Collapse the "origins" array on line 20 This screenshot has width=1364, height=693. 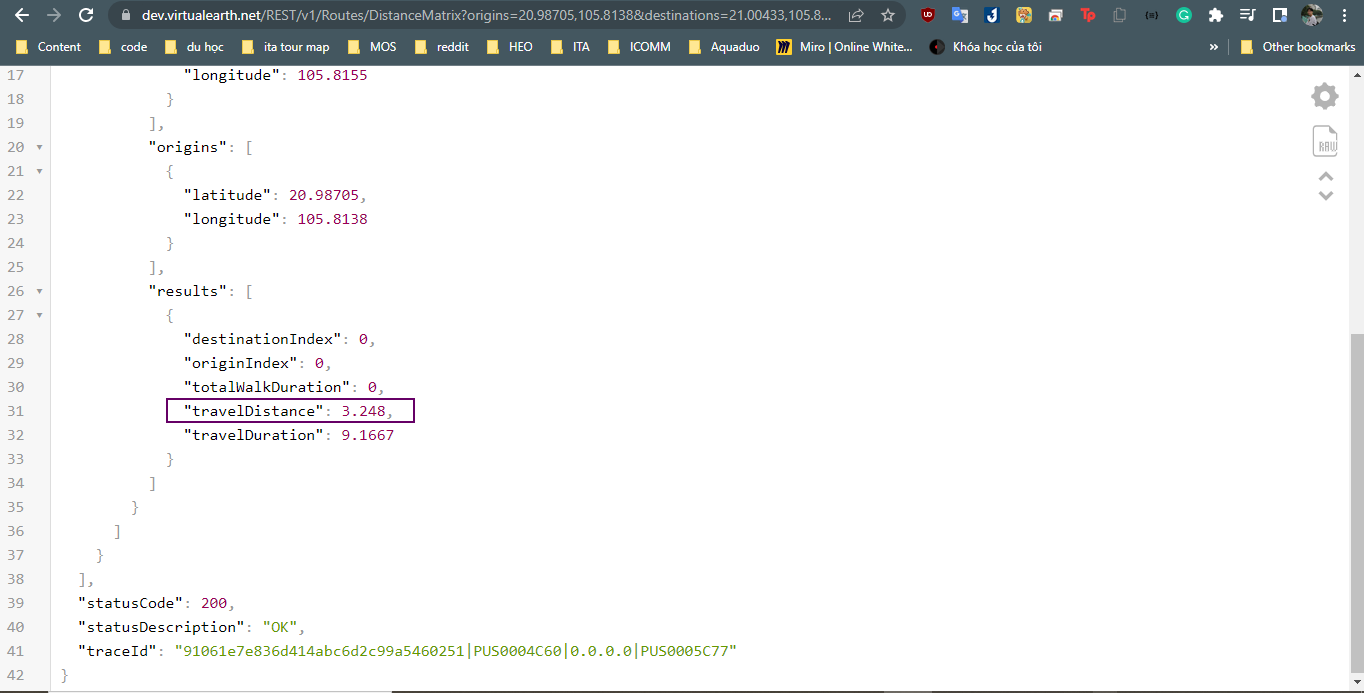(39, 147)
